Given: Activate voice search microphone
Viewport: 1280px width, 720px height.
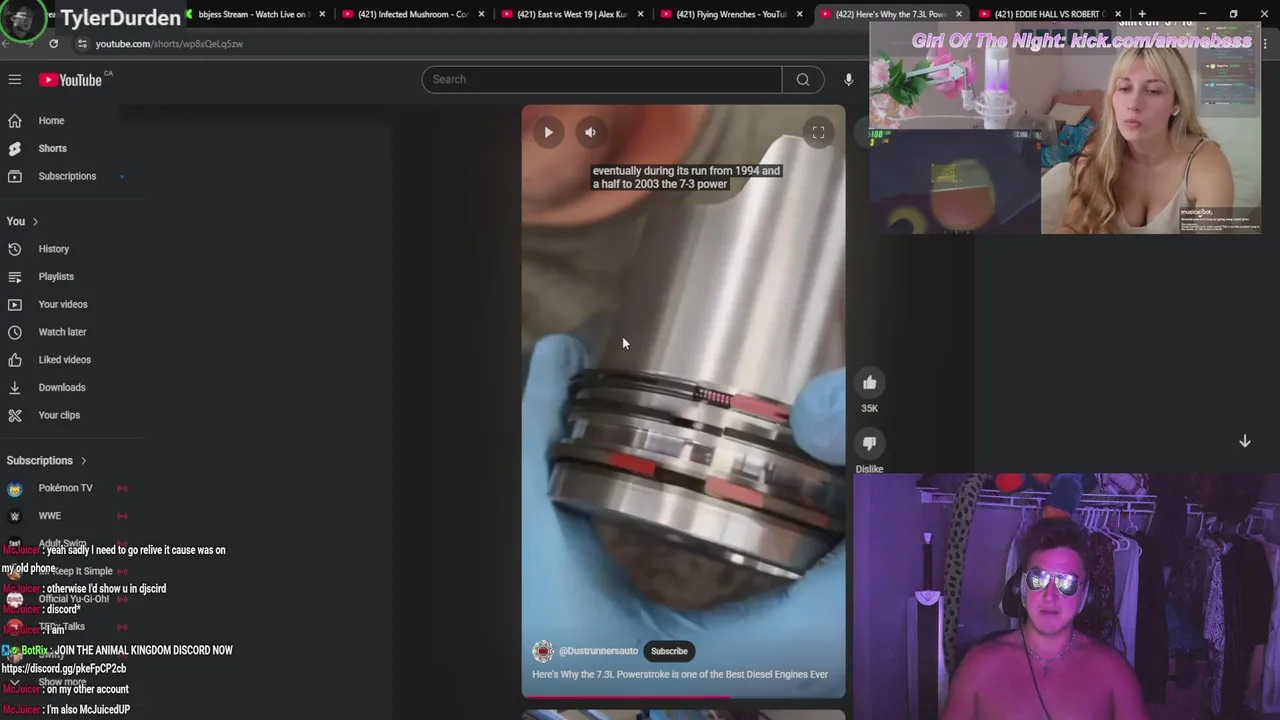Looking at the screenshot, I should click(848, 79).
